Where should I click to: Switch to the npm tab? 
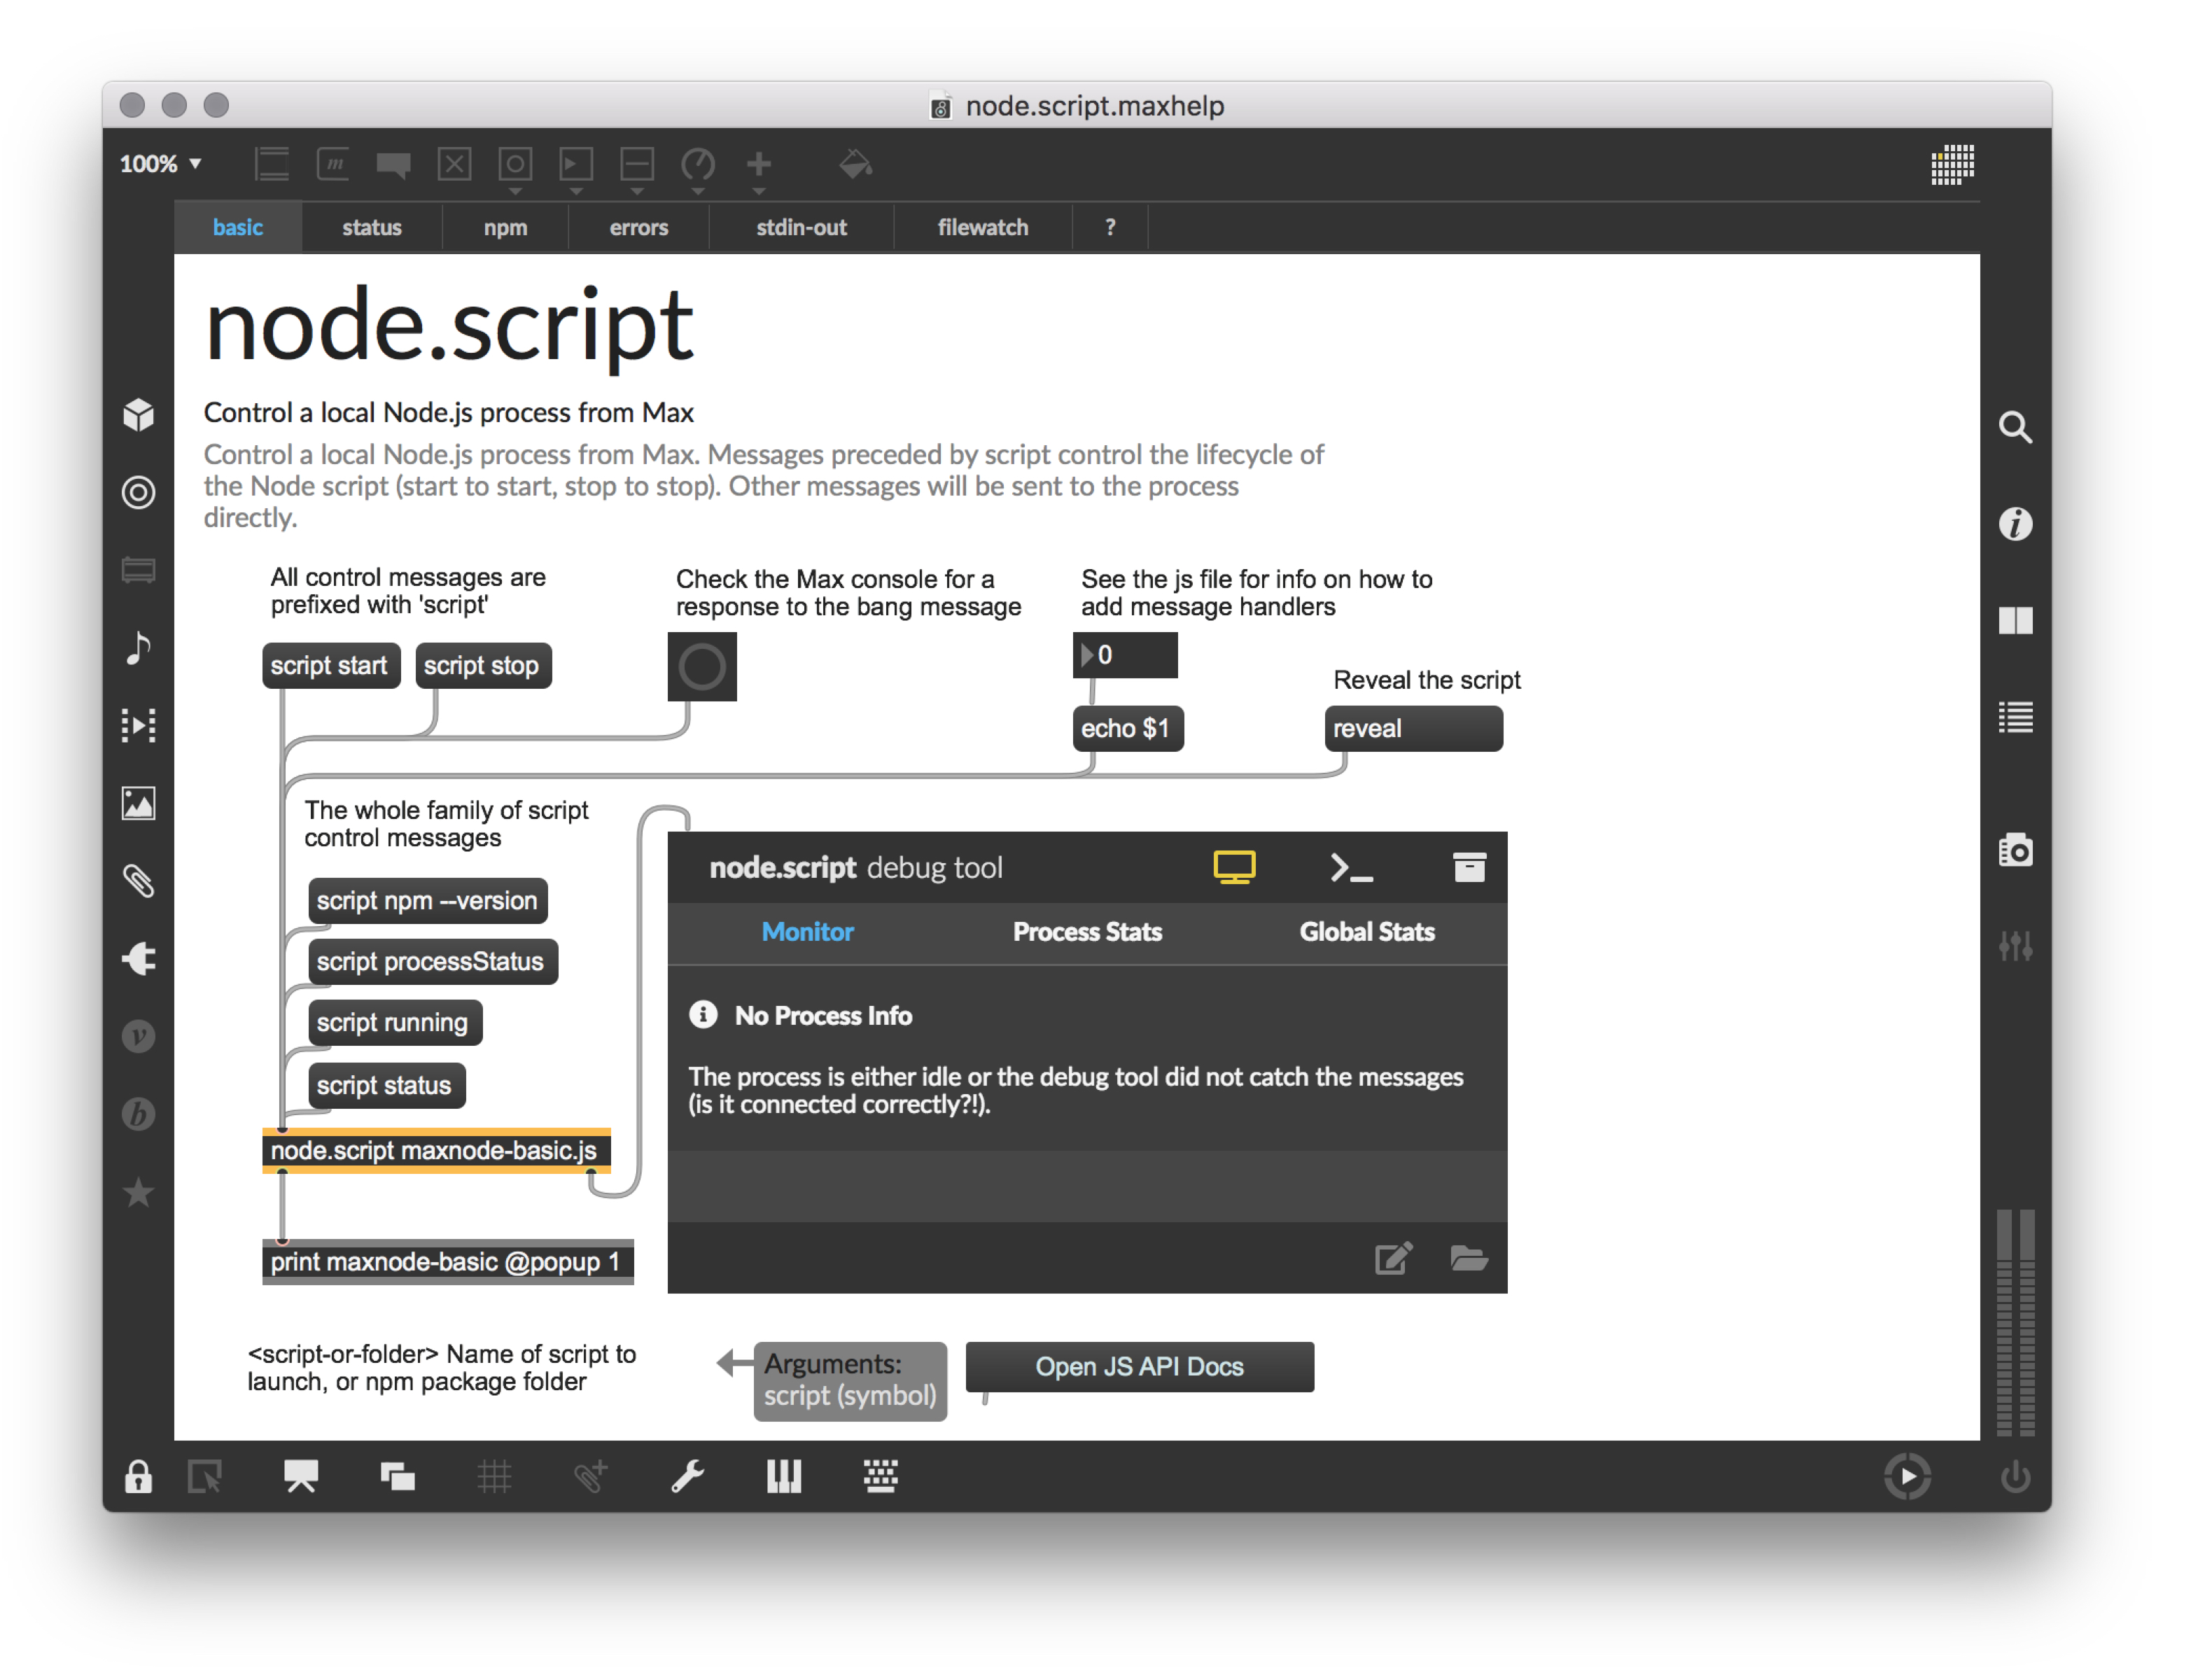505,227
